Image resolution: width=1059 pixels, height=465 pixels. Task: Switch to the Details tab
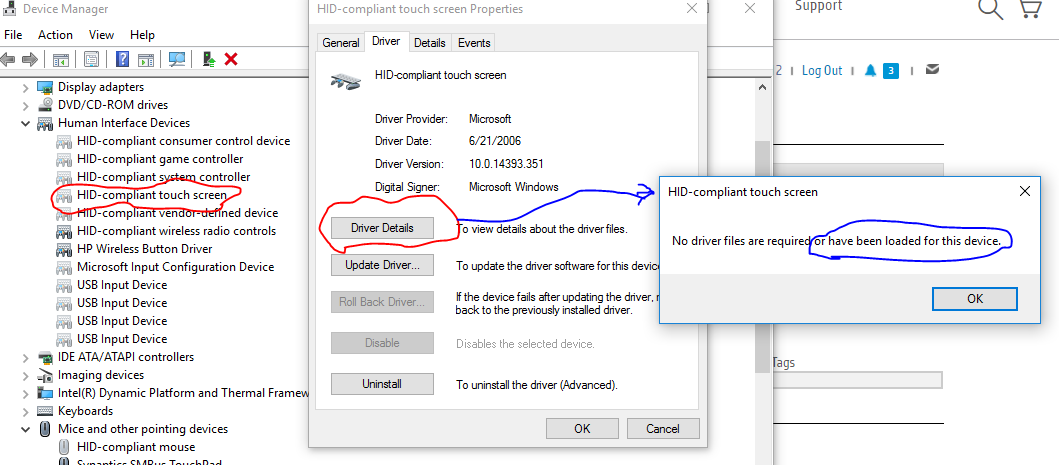point(430,43)
